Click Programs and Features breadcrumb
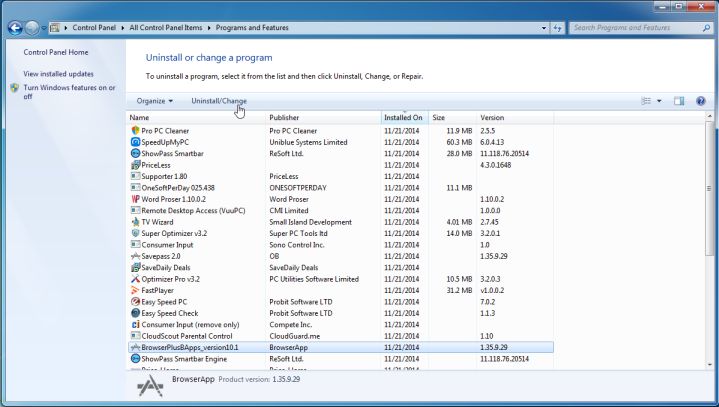The height and width of the screenshot is (407, 719). click(252, 28)
